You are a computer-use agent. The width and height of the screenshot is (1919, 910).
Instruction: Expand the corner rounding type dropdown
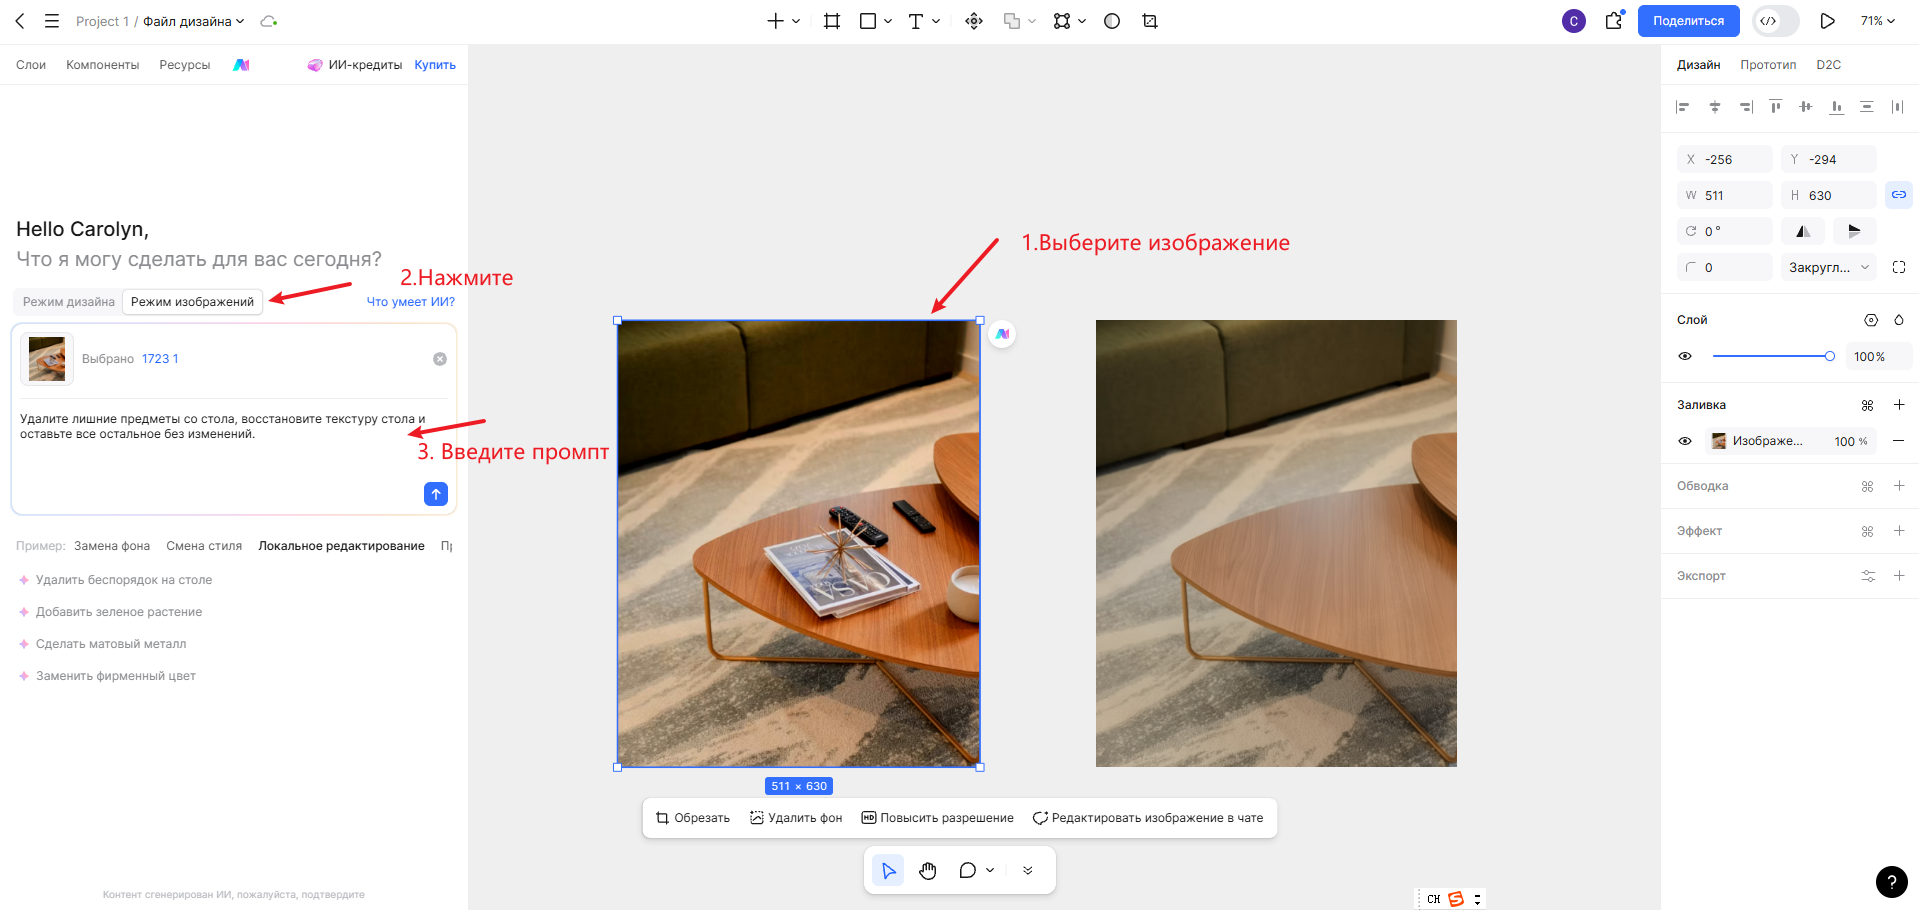(1828, 267)
